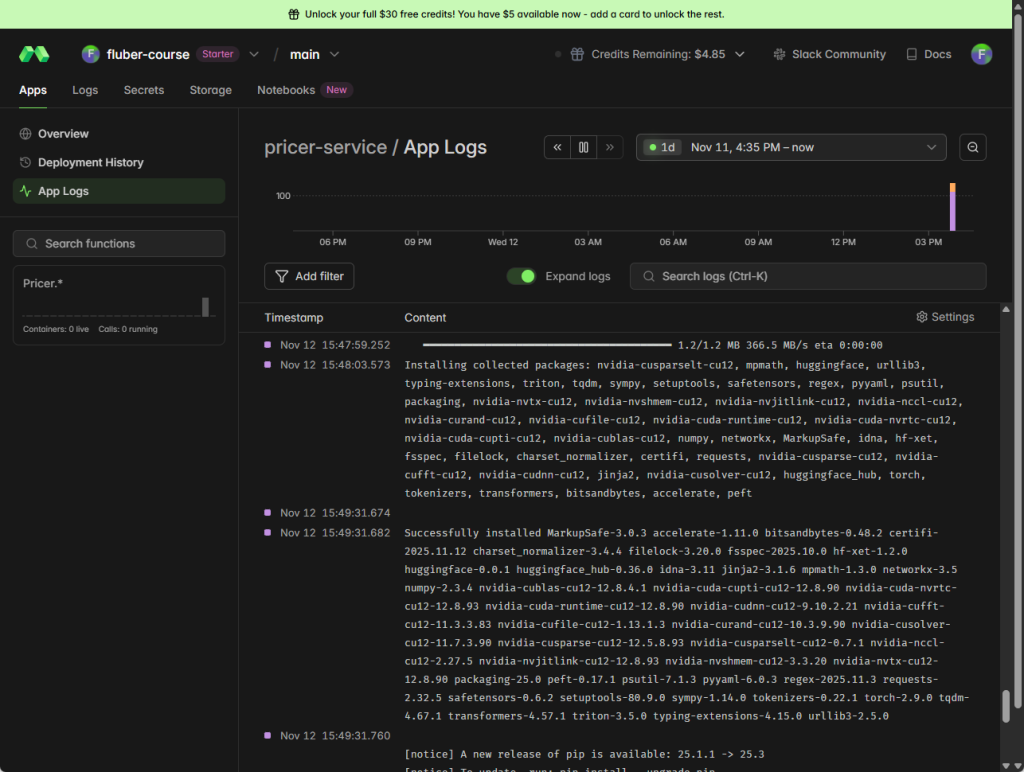Click the Modal logo icon

(34, 54)
